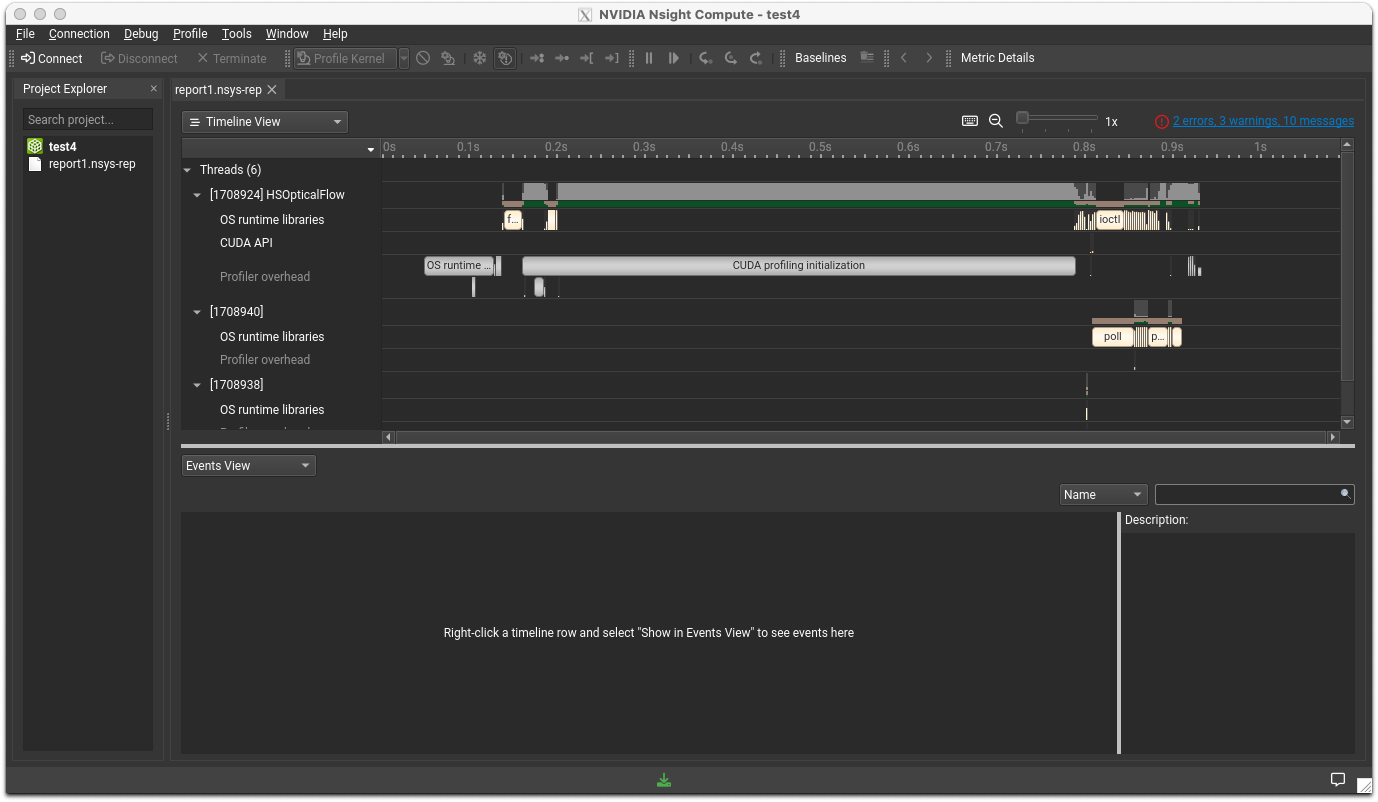Open the errors, warnings and messages link
This screenshot has height=802, width=1378.
[1263, 121]
